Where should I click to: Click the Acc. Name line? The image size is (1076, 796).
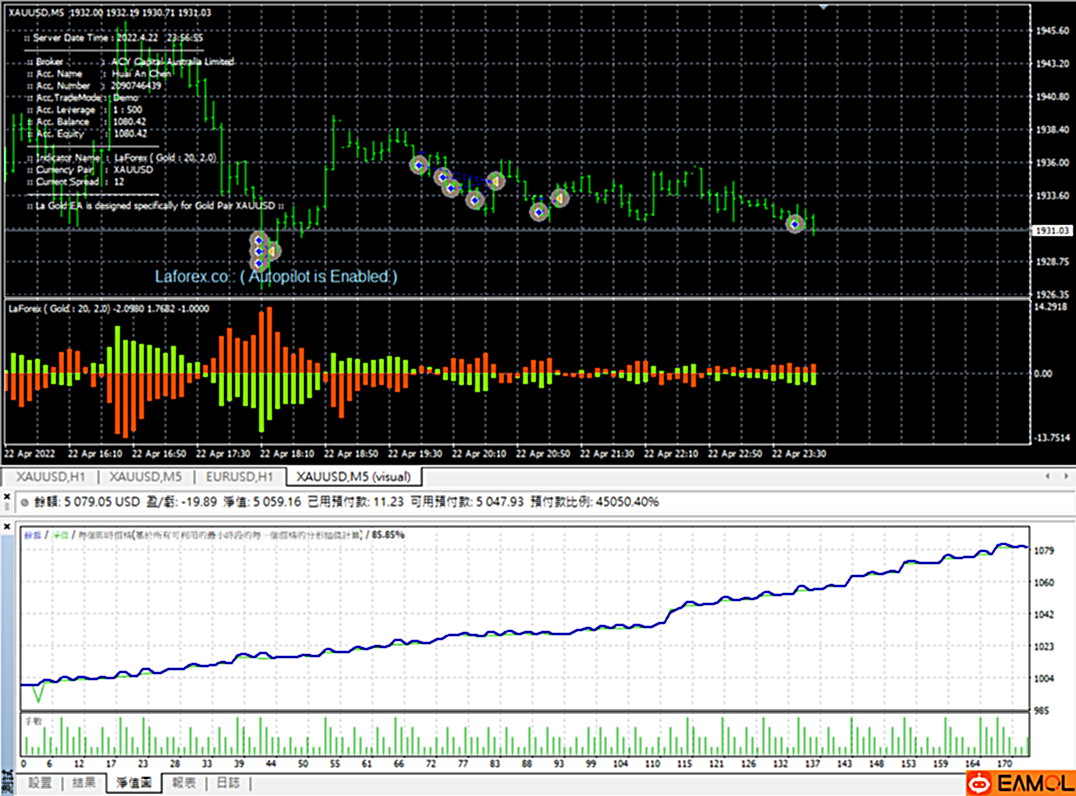pyautogui.click(x=99, y=73)
